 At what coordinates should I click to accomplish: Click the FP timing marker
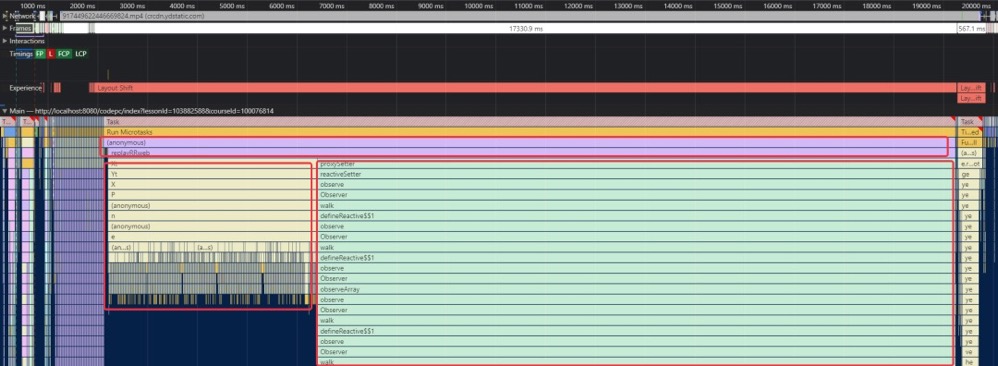[x=40, y=54]
